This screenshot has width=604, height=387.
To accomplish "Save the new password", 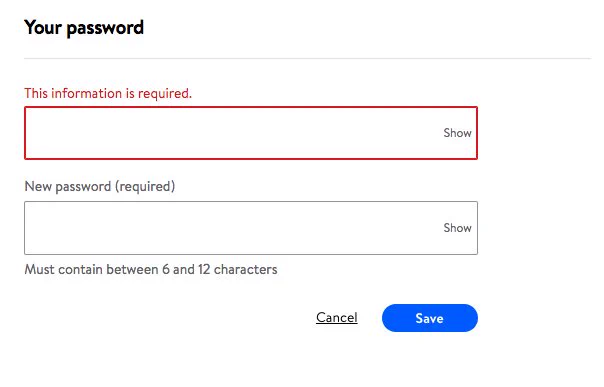I will 430,318.
